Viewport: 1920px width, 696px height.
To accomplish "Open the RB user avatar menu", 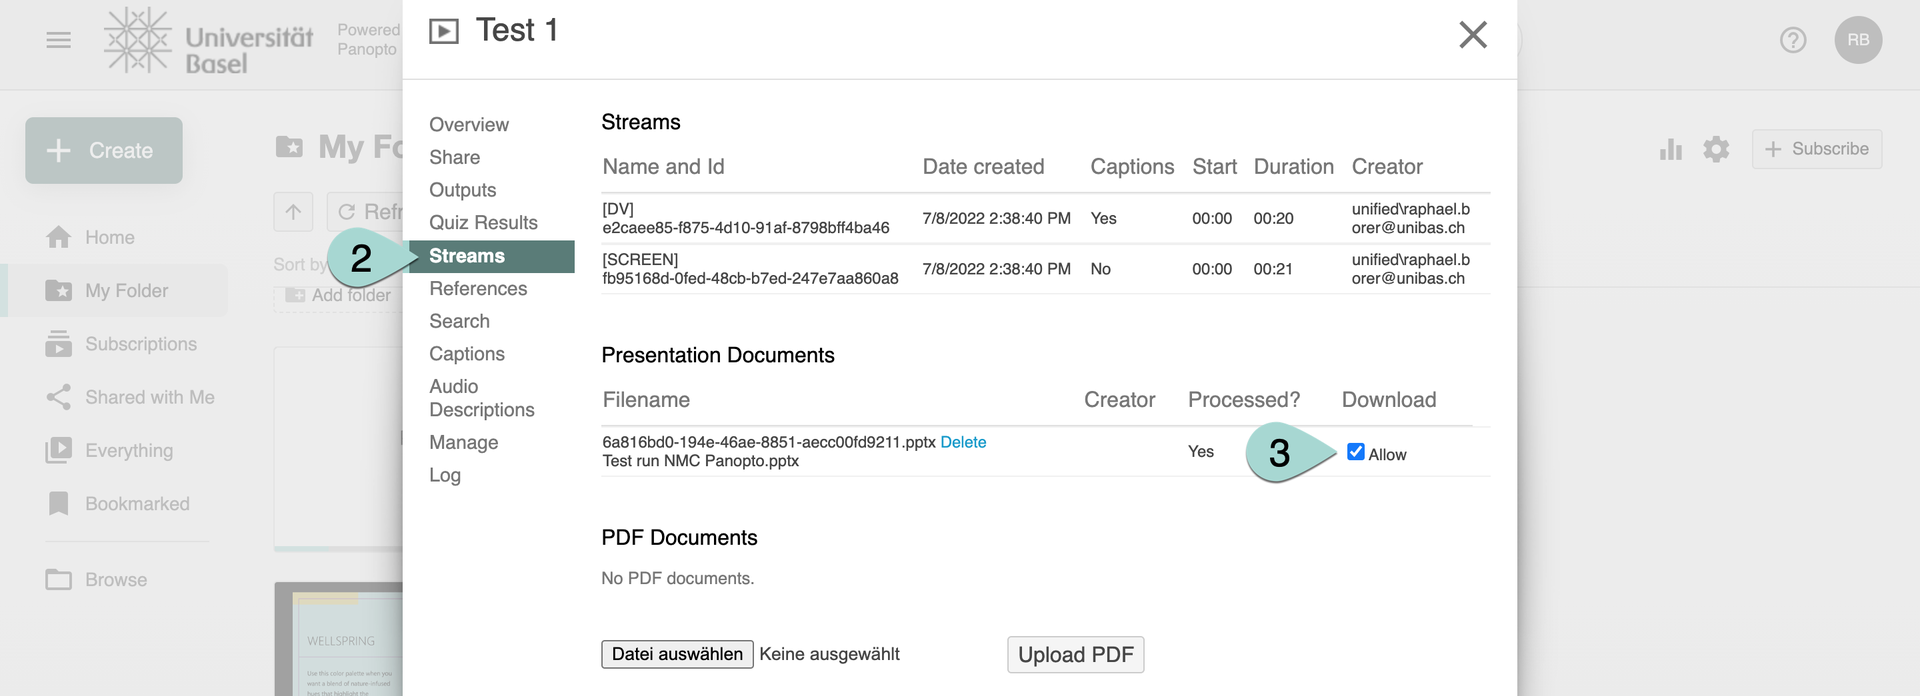I will pos(1857,40).
